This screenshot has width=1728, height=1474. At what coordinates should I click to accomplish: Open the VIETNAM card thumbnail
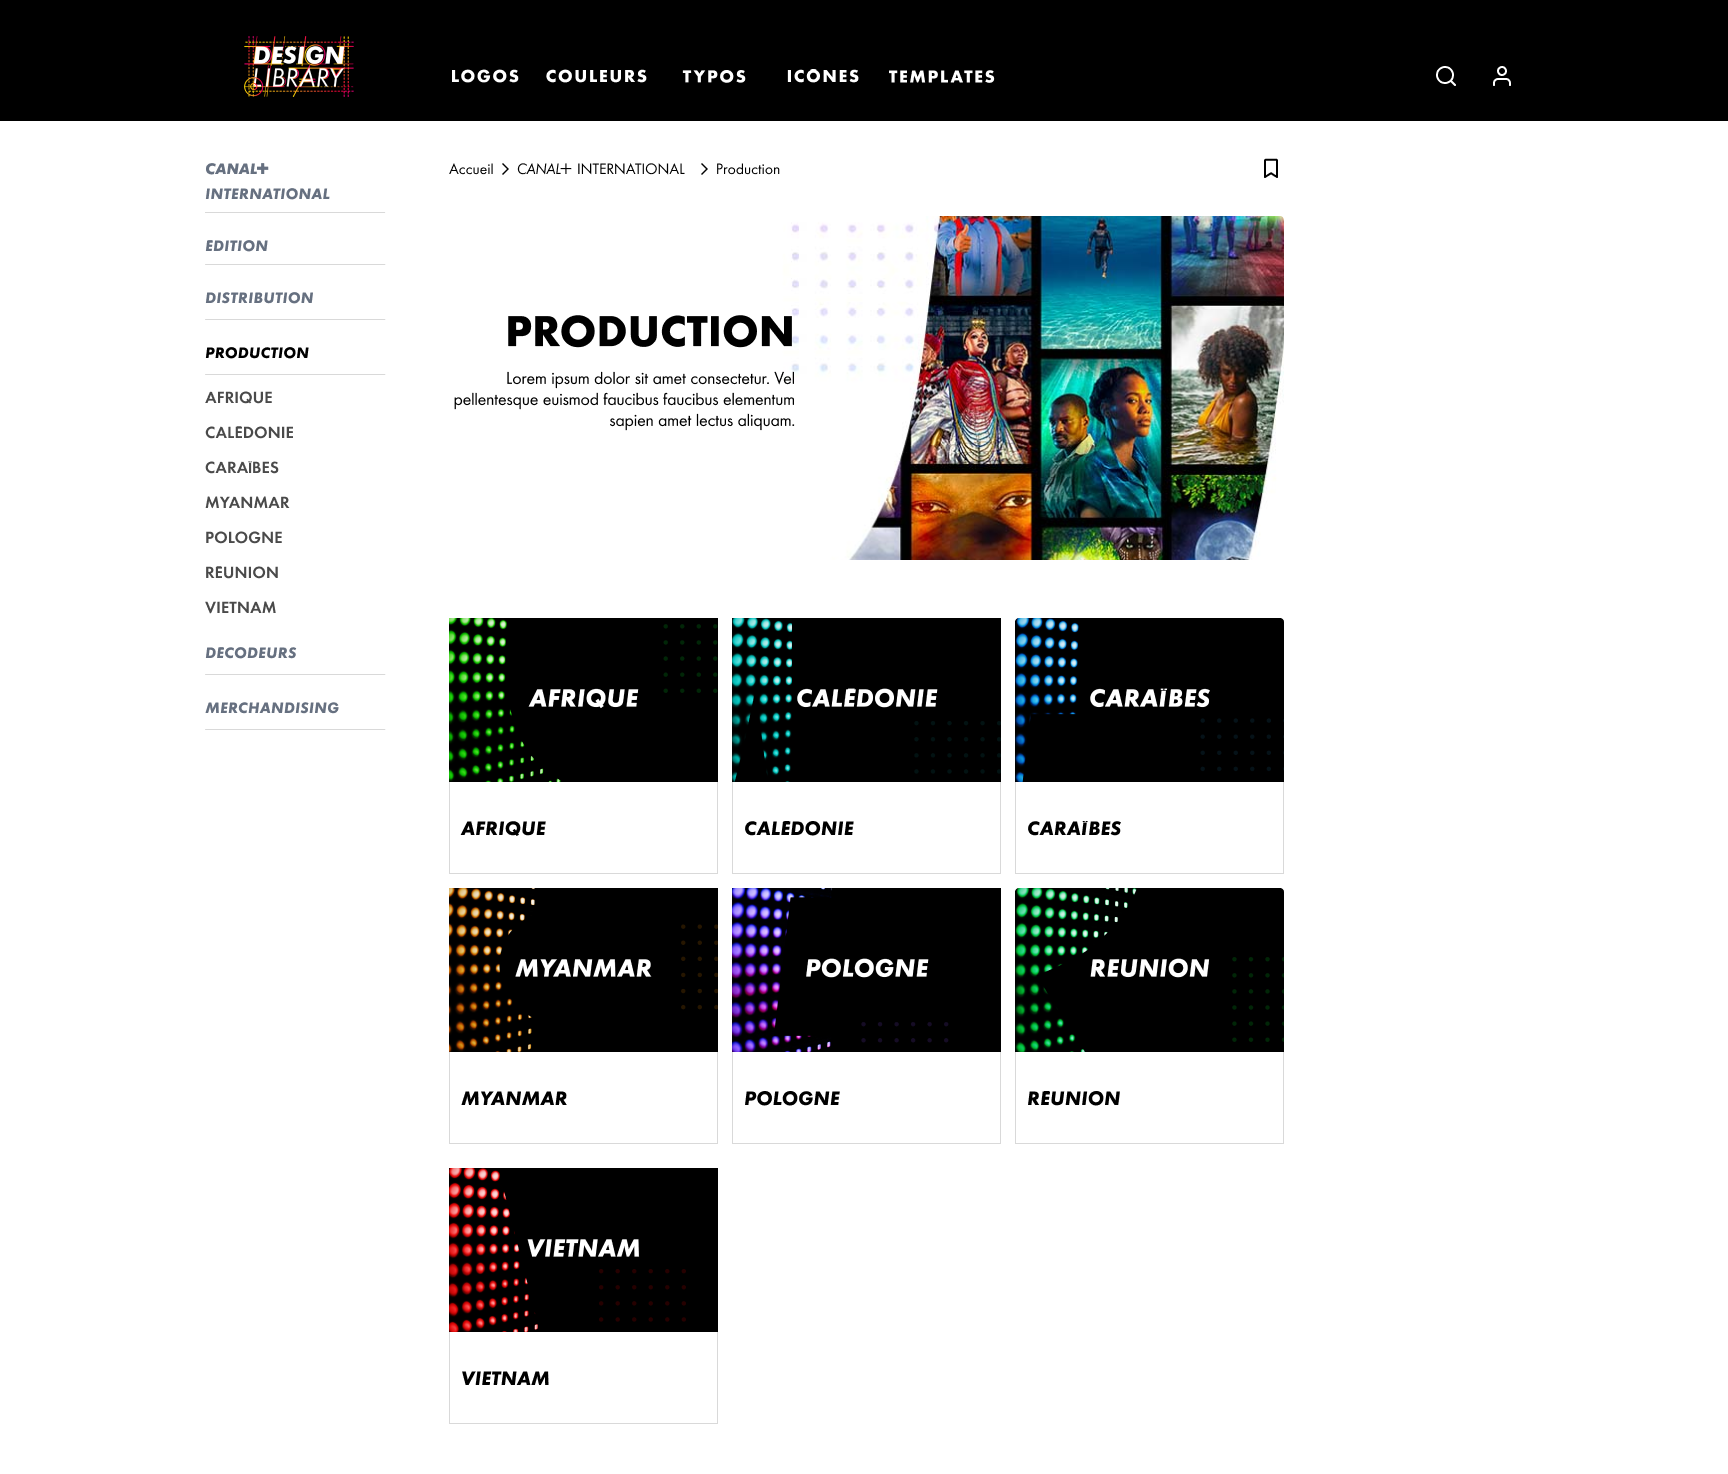pyautogui.click(x=583, y=1250)
